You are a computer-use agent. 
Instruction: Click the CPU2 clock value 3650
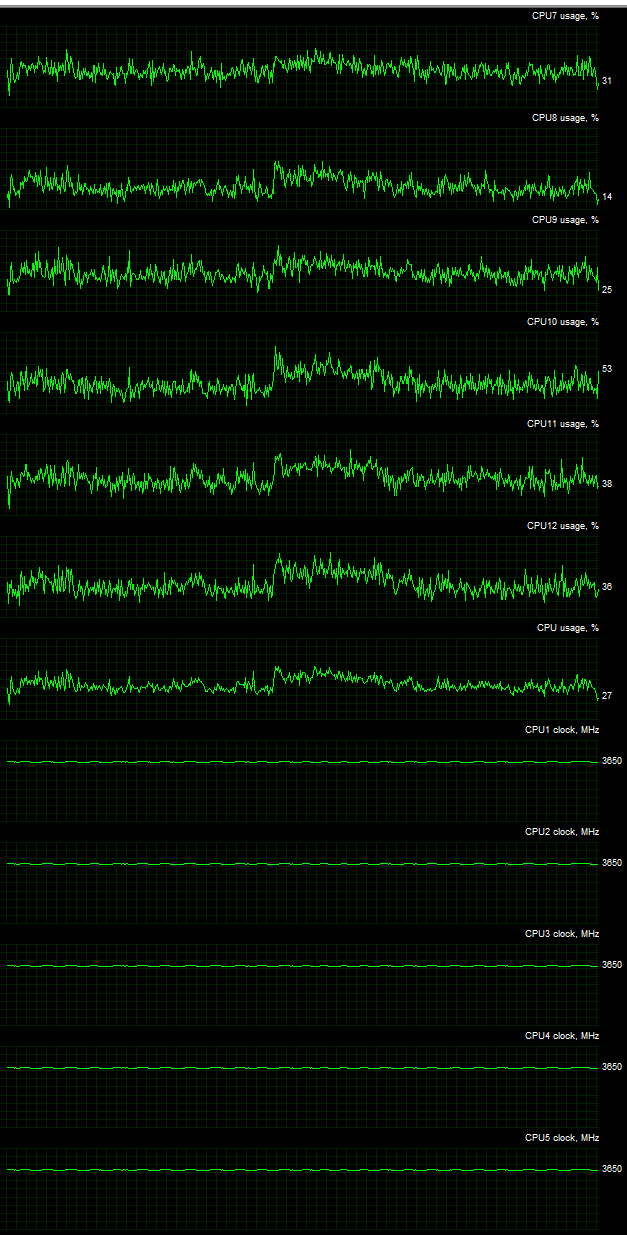(x=612, y=863)
